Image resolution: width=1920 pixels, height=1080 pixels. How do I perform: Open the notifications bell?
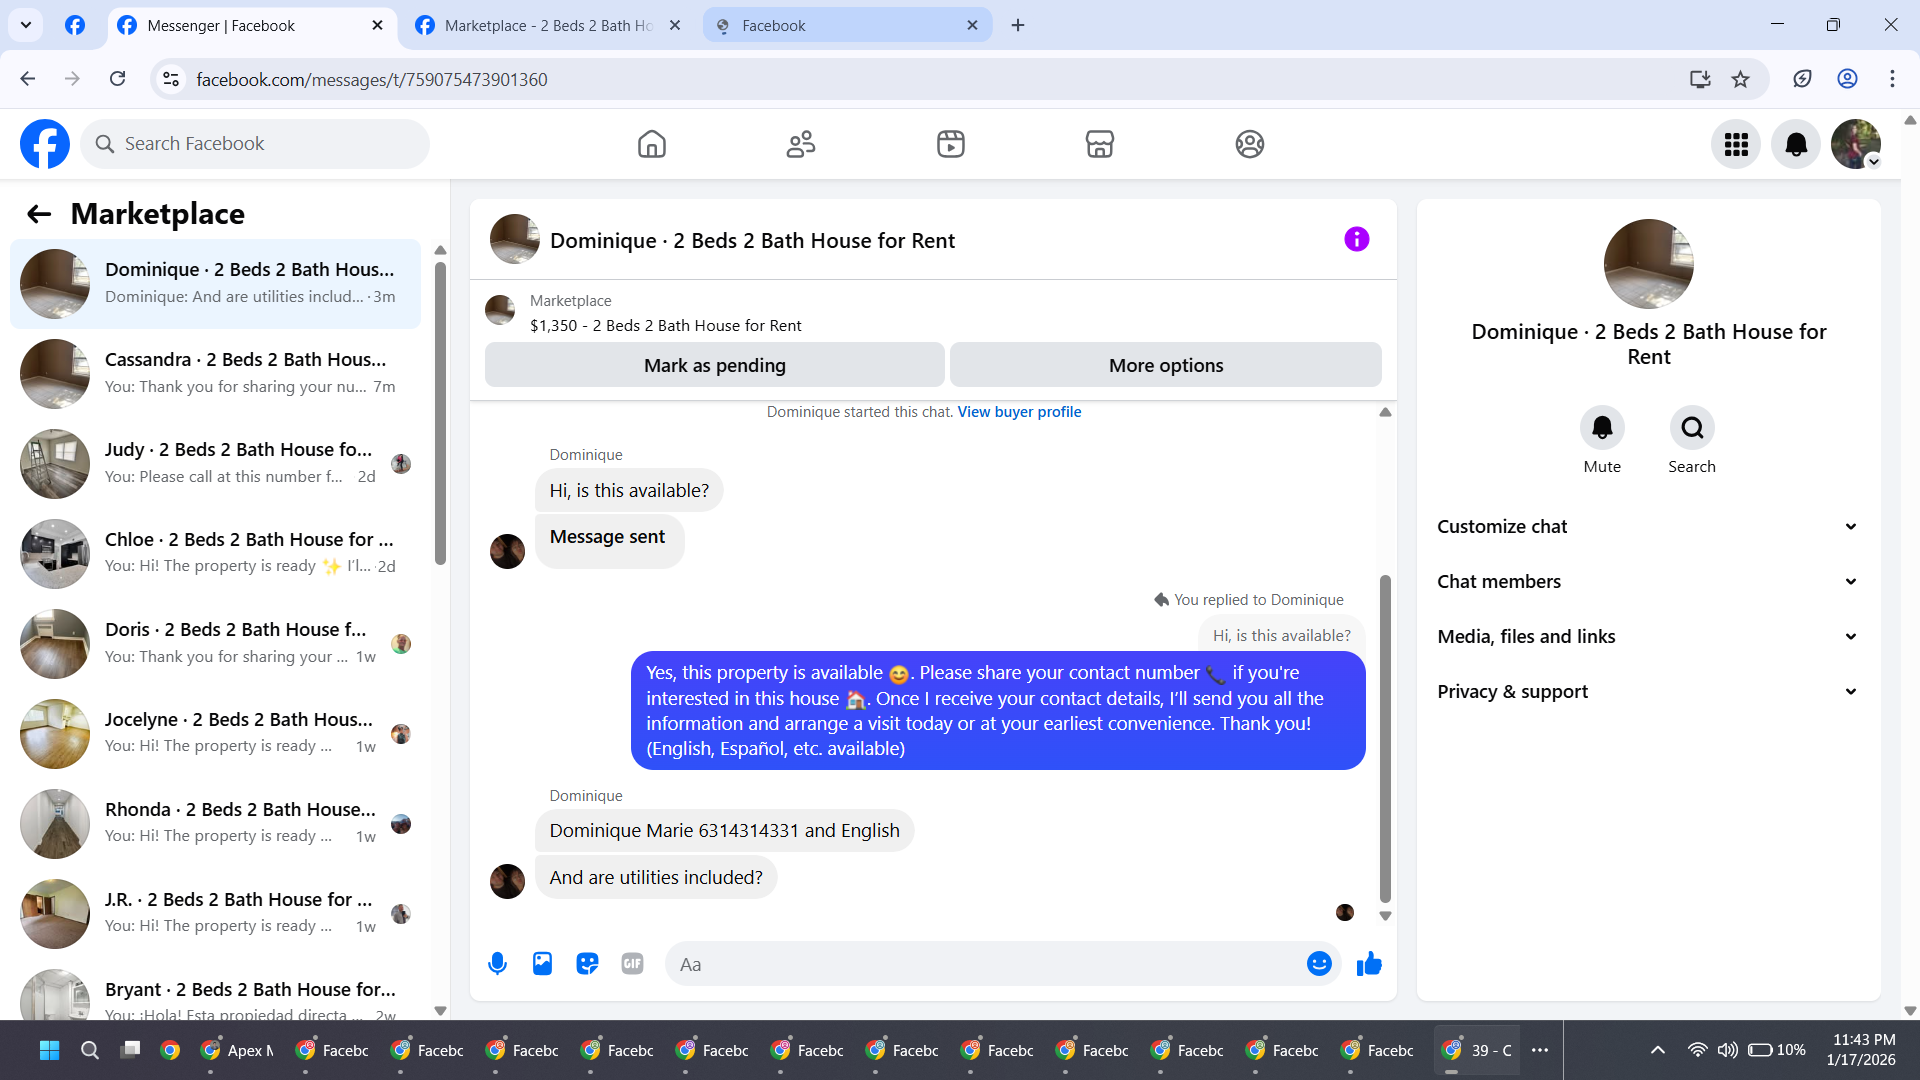1796,144
